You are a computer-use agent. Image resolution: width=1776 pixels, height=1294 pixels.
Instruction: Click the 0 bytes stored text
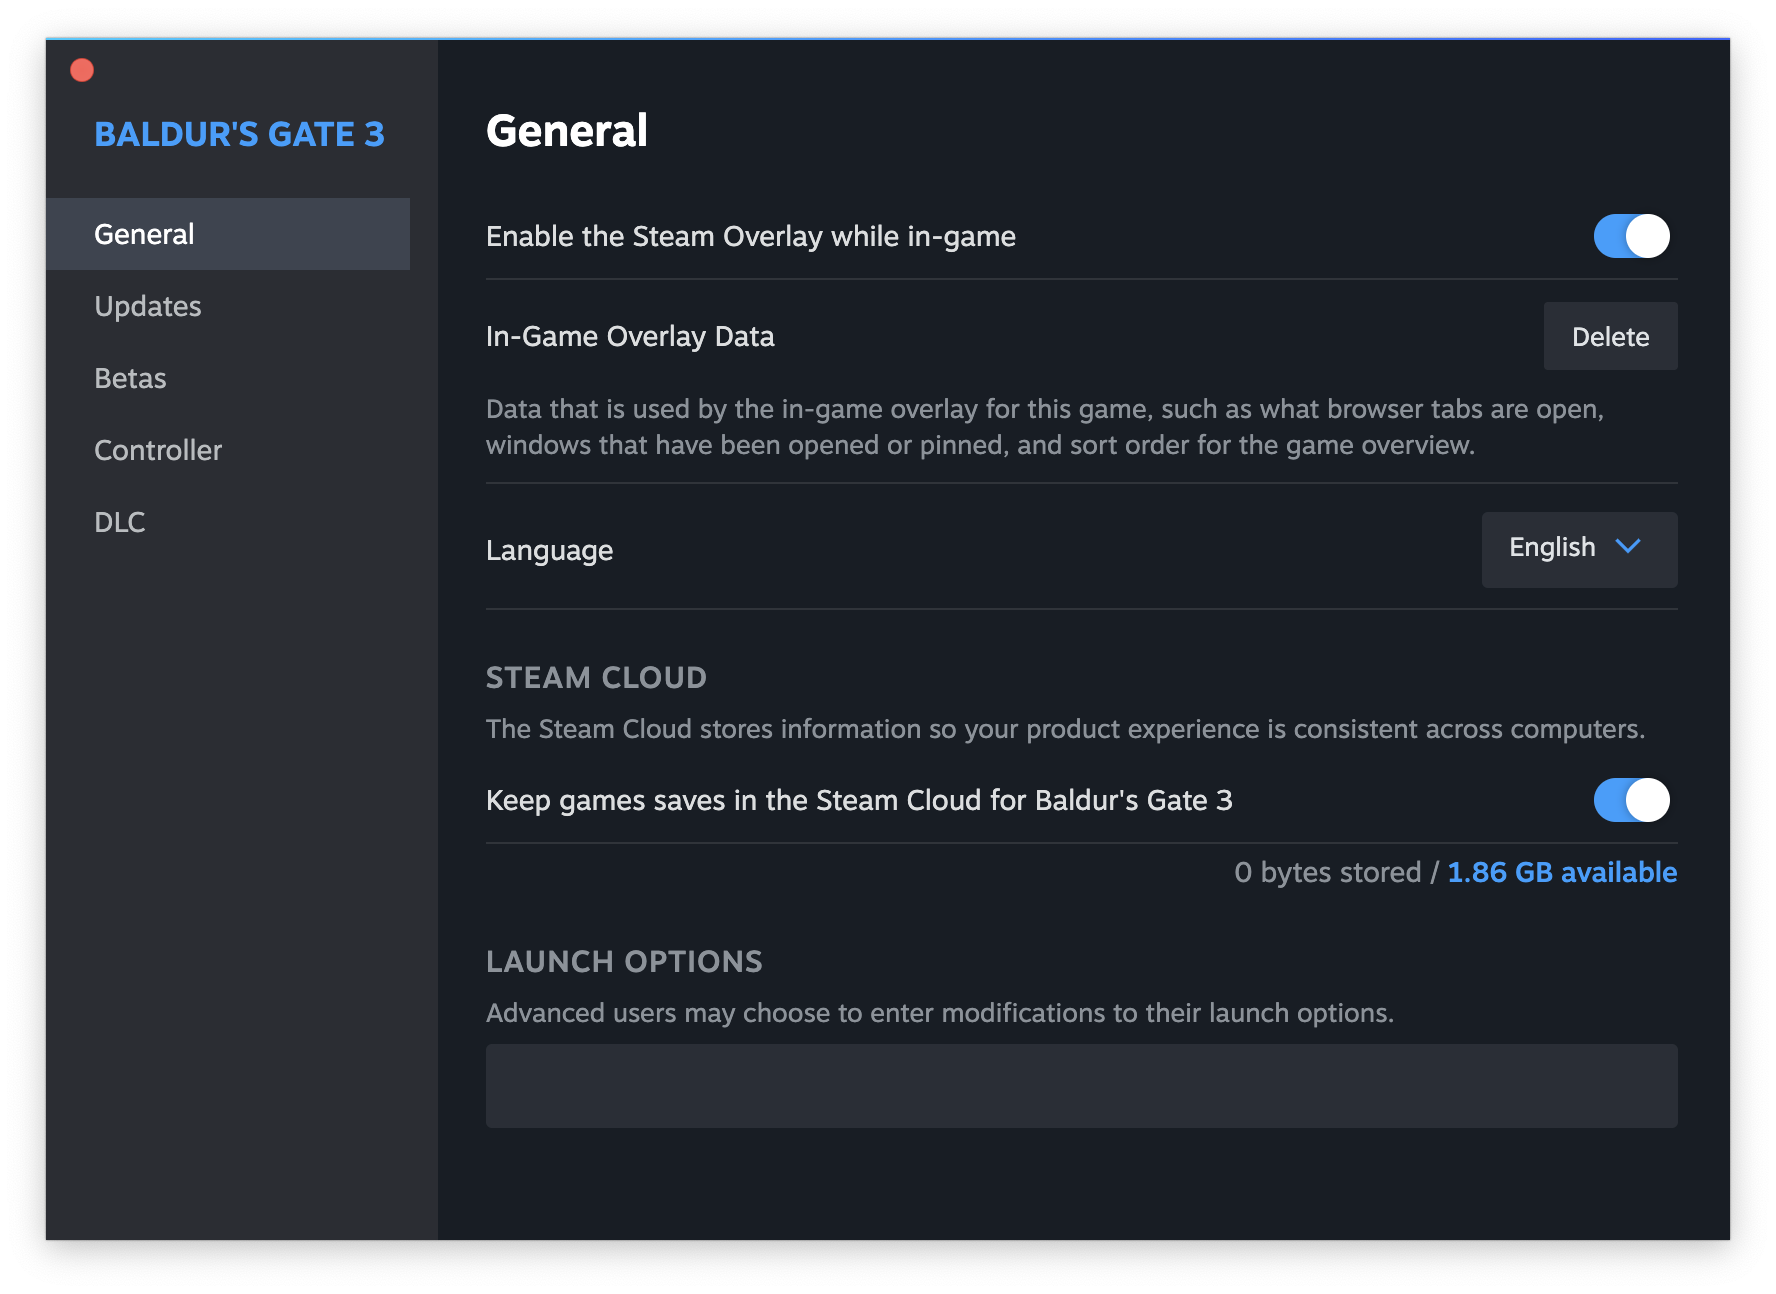[x=1327, y=872]
